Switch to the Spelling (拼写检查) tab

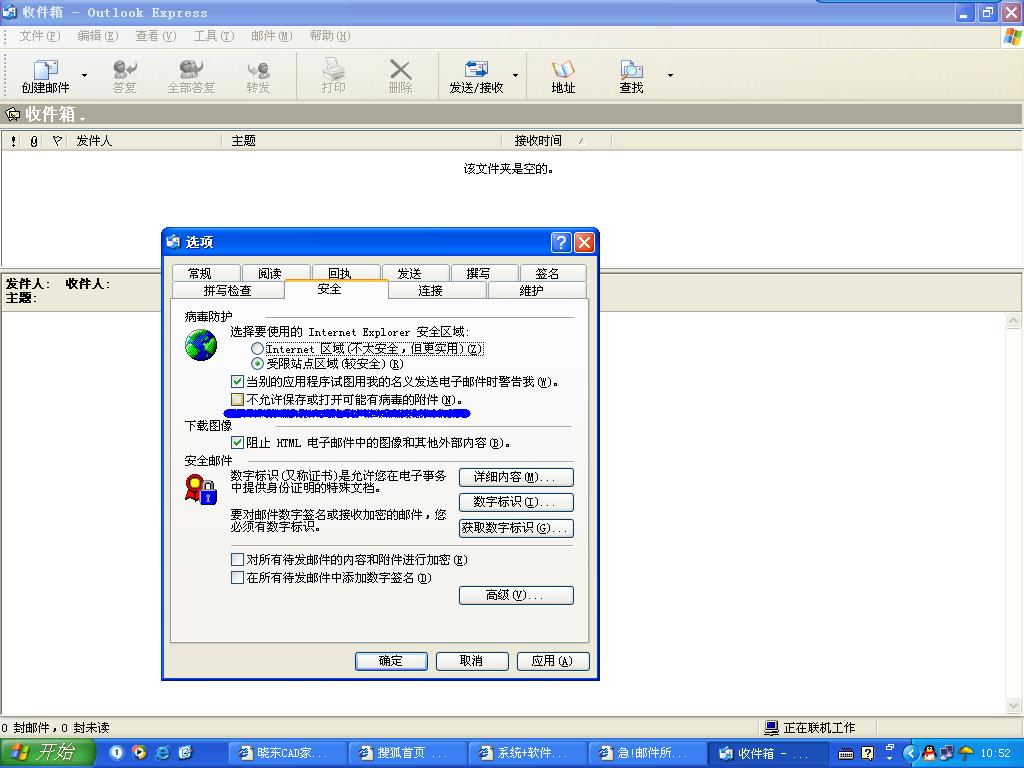coord(227,291)
